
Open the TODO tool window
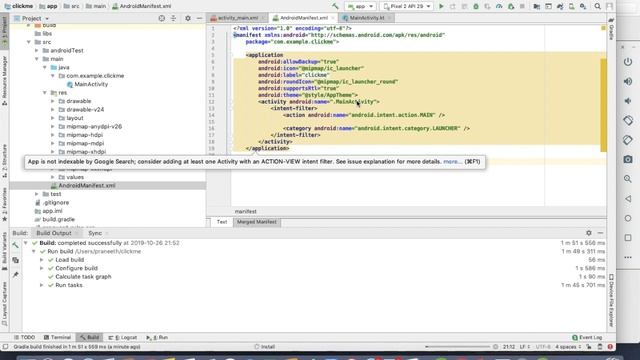pos(24,338)
